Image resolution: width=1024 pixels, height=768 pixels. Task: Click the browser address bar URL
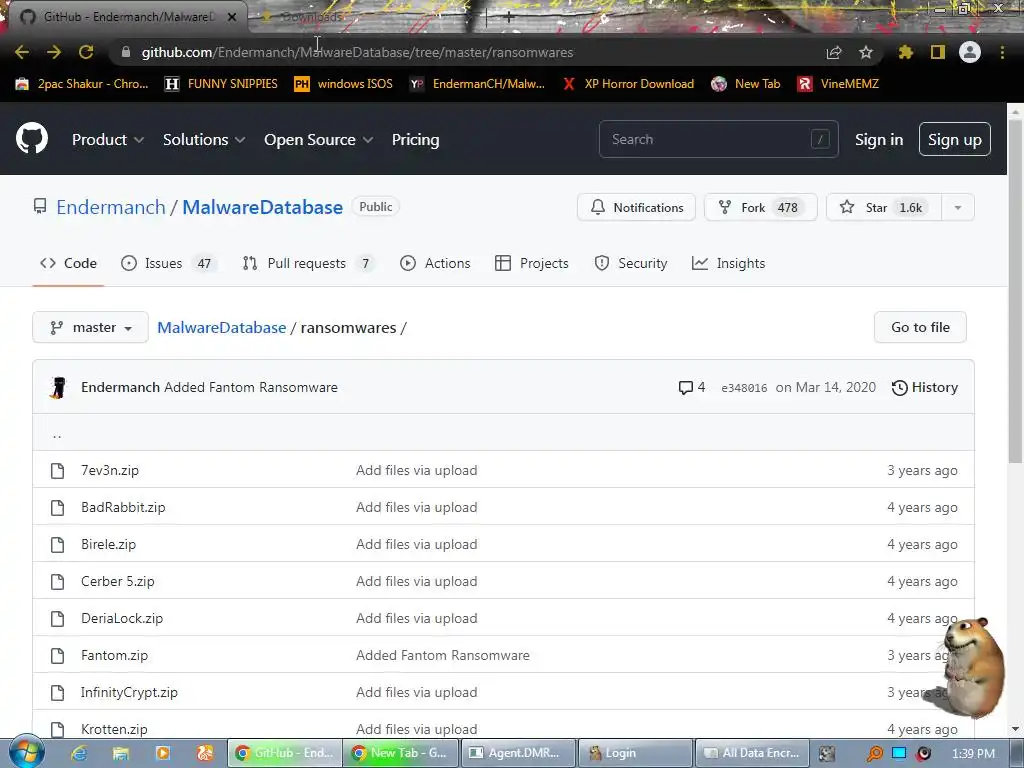click(x=357, y=52)
